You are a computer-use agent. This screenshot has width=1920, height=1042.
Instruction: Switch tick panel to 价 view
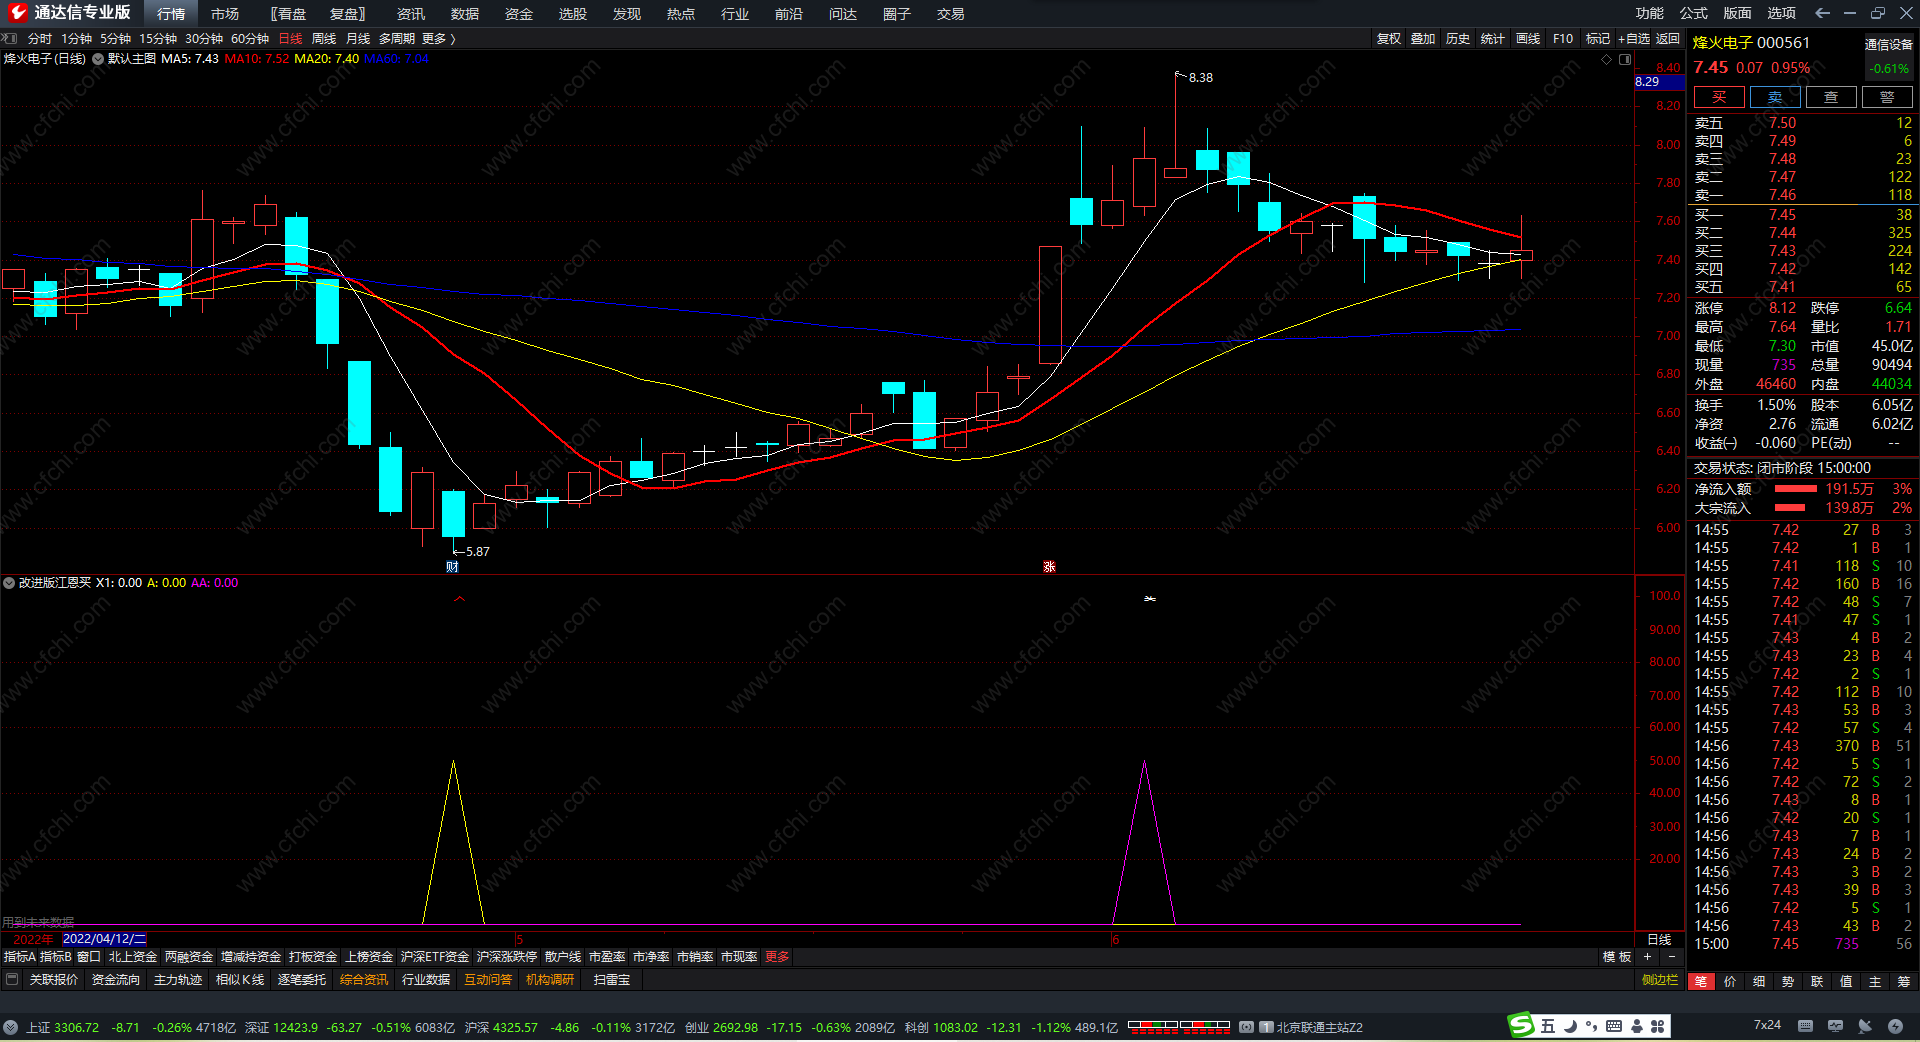[1730, 982]
